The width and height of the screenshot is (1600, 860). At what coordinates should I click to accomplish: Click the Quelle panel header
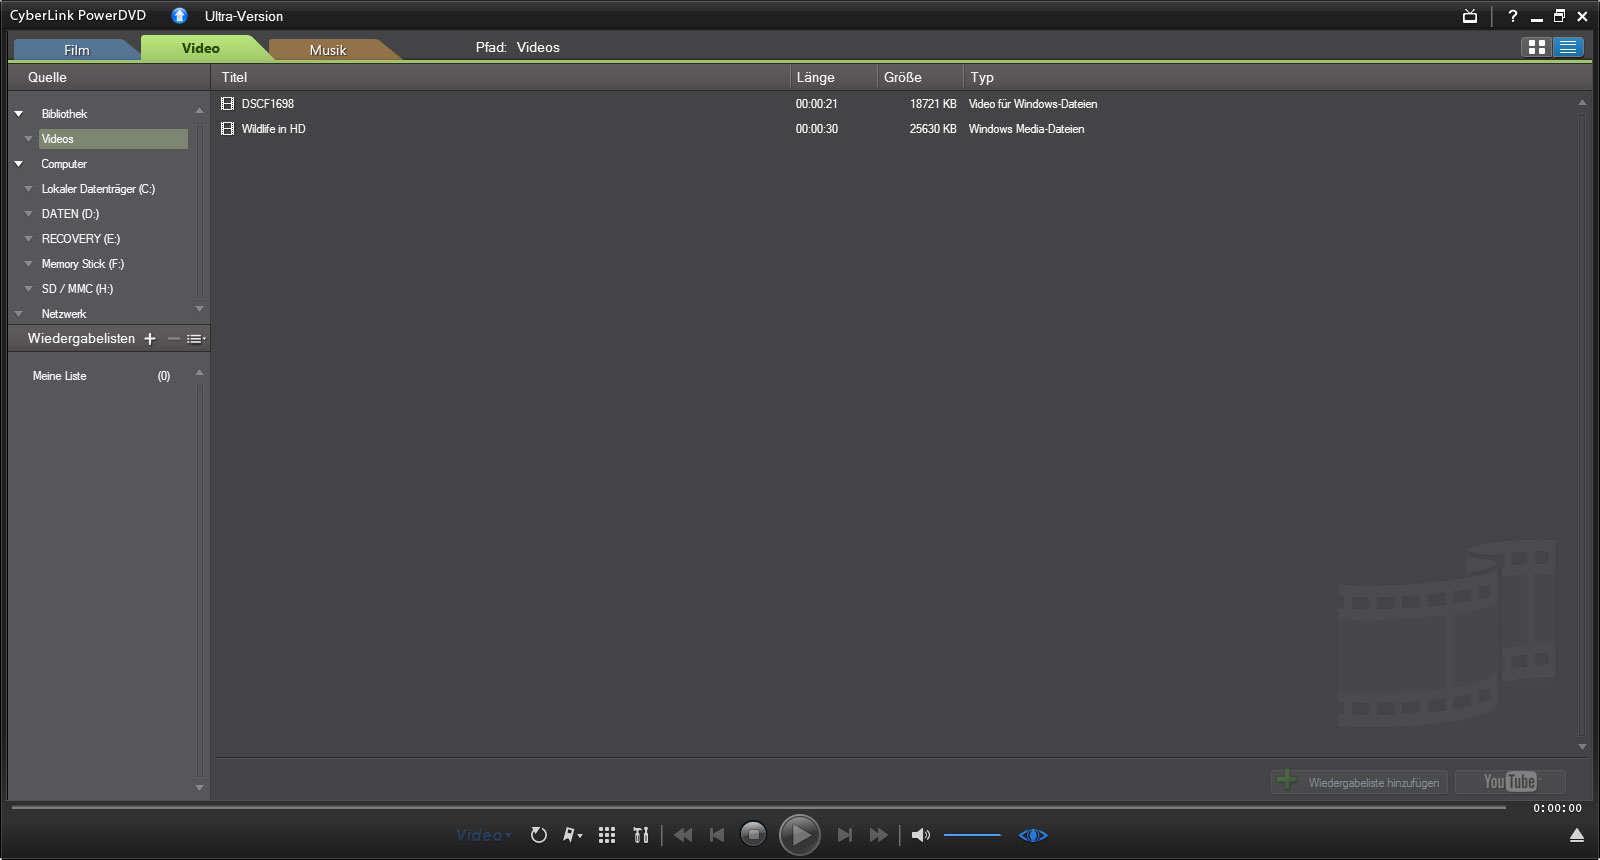[x=108, y=77]
